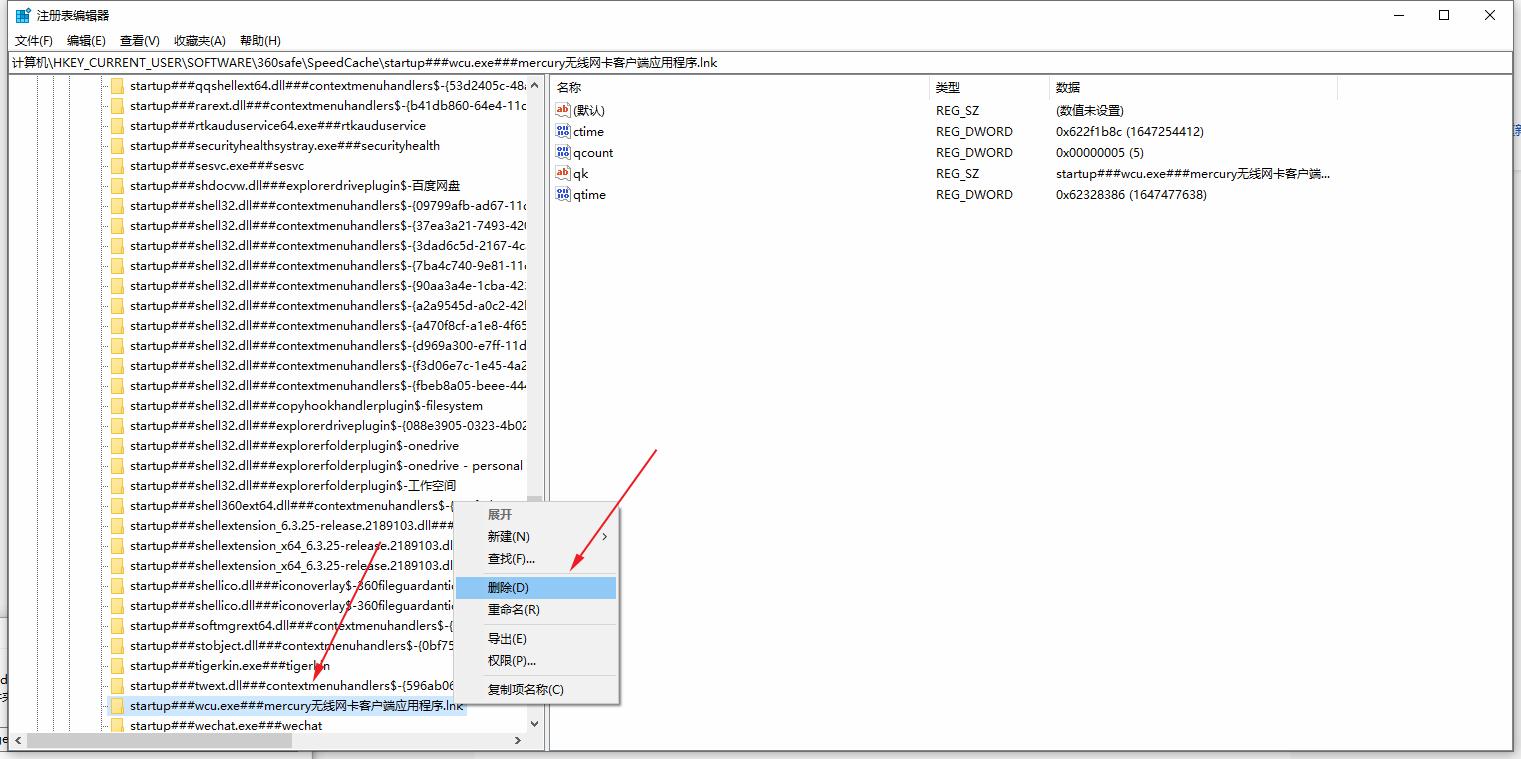Select 删除(D) in the context menu
Image resolution: width=1521 pixels, height=759 pixels.
[508, 588]
